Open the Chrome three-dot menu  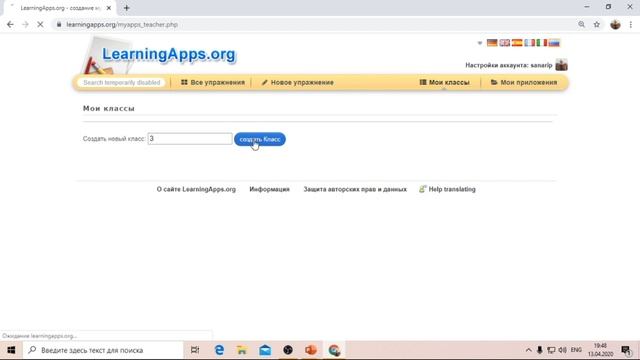coord(631,24)
